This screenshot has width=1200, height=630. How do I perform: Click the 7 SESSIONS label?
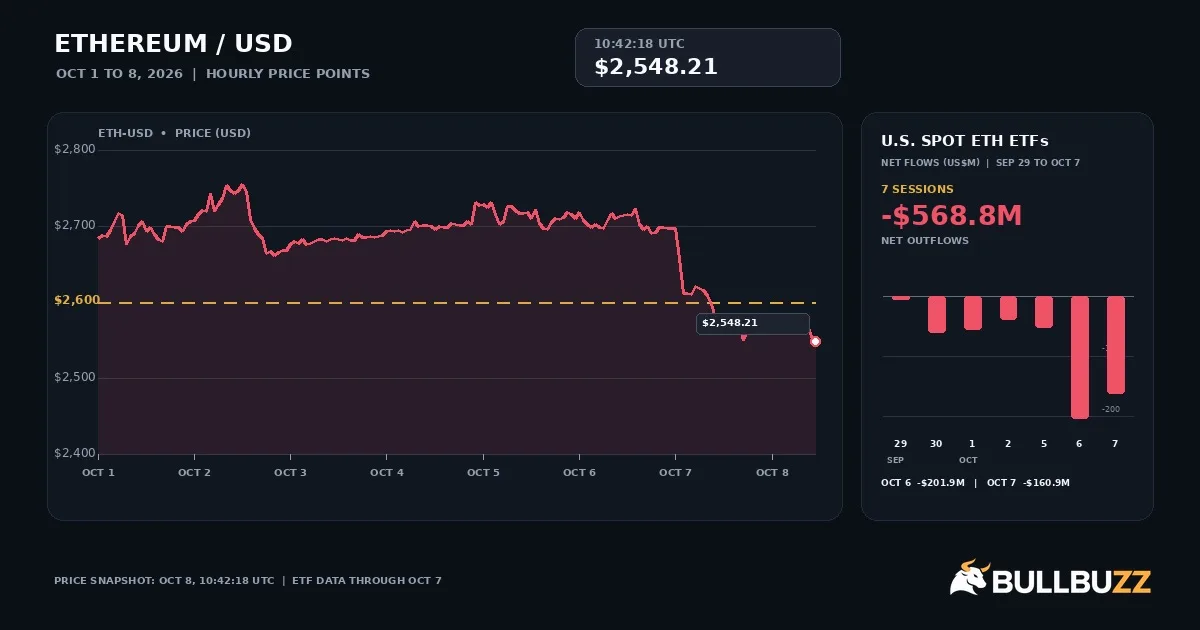(917, 189)
